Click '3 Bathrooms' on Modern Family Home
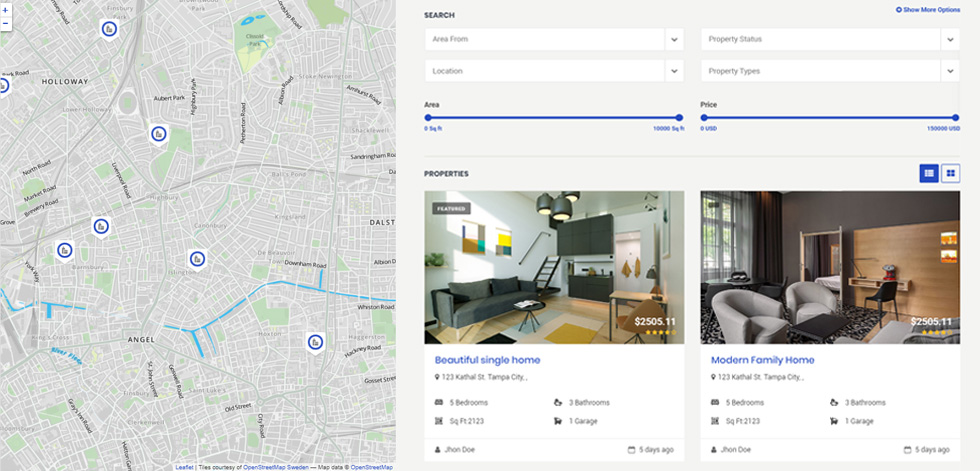This screenshot has width=980, height=471. click(x=865, y=403)
